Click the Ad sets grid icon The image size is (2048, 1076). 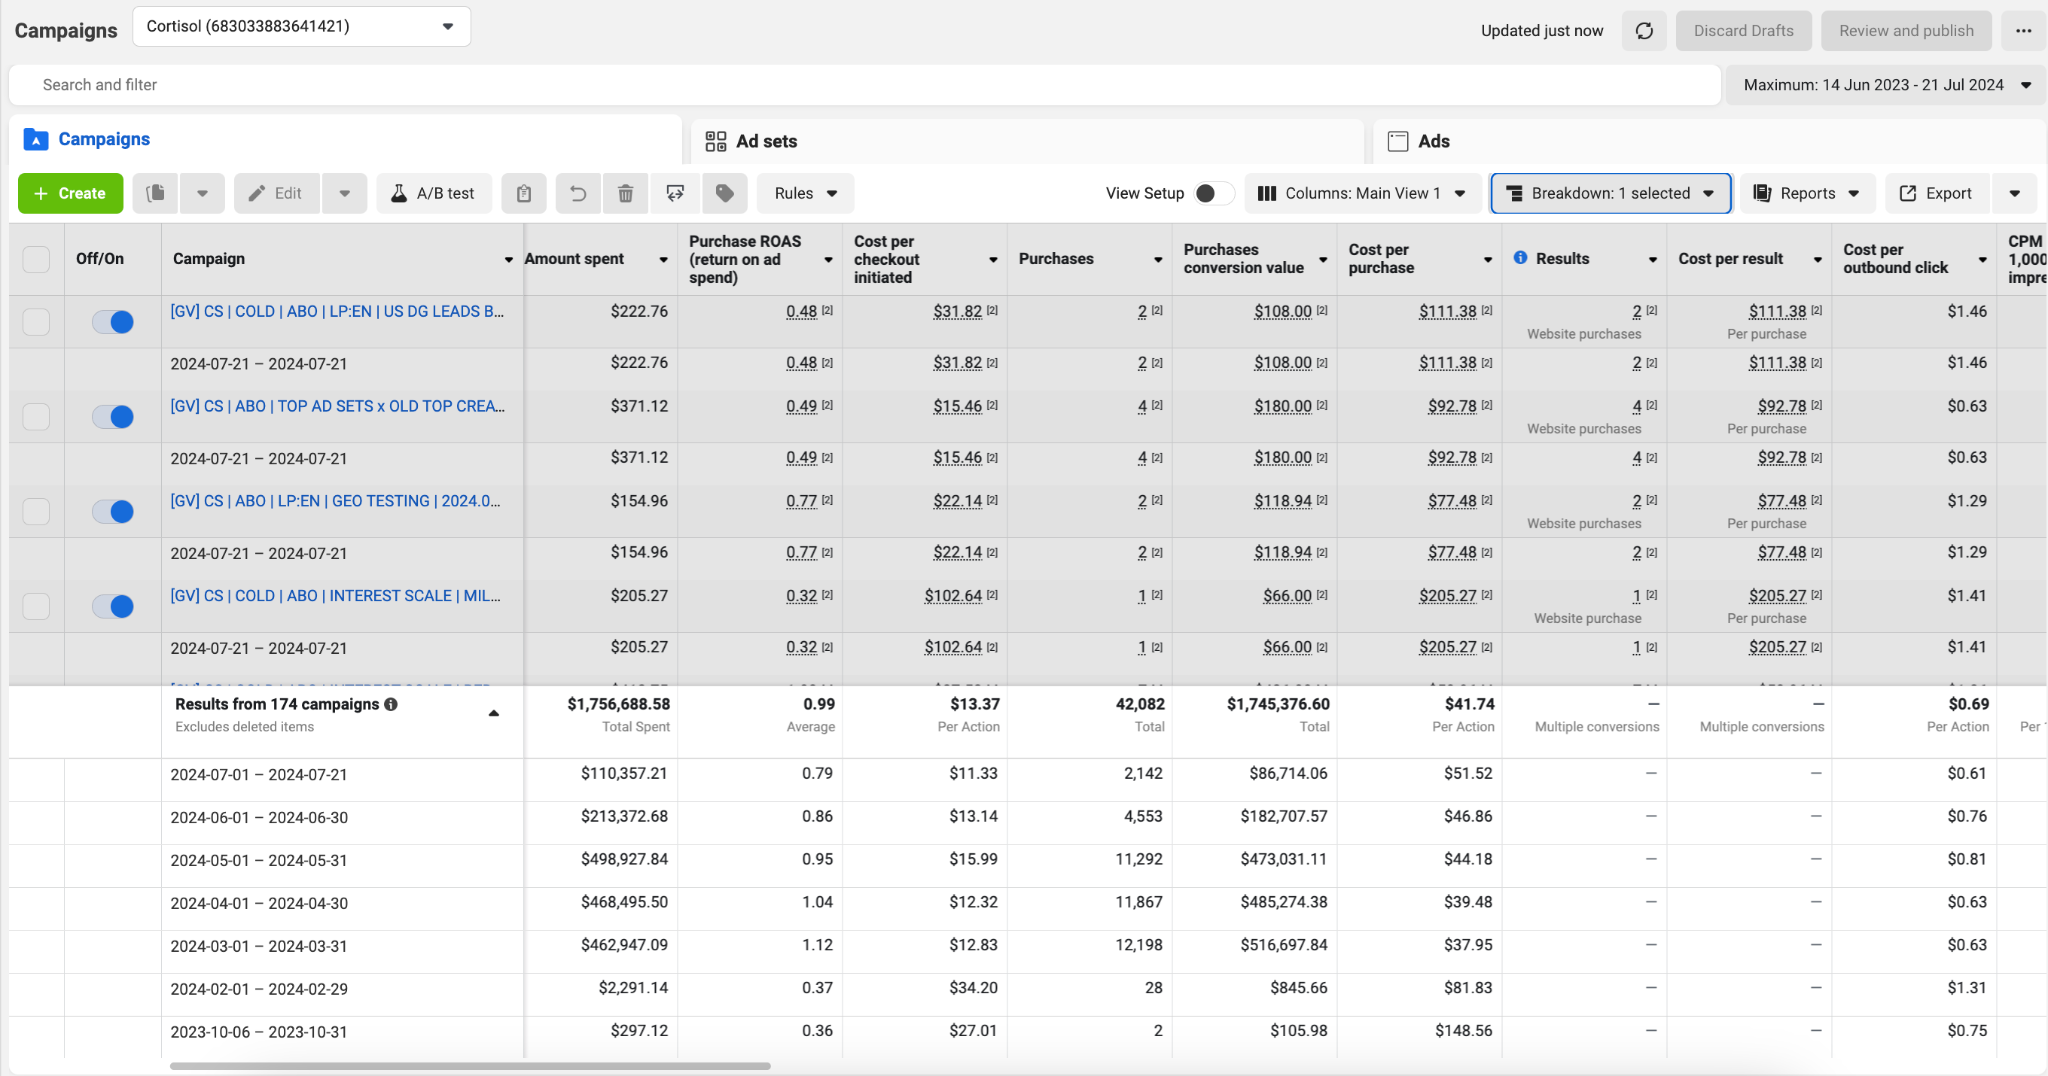(716, 141)
